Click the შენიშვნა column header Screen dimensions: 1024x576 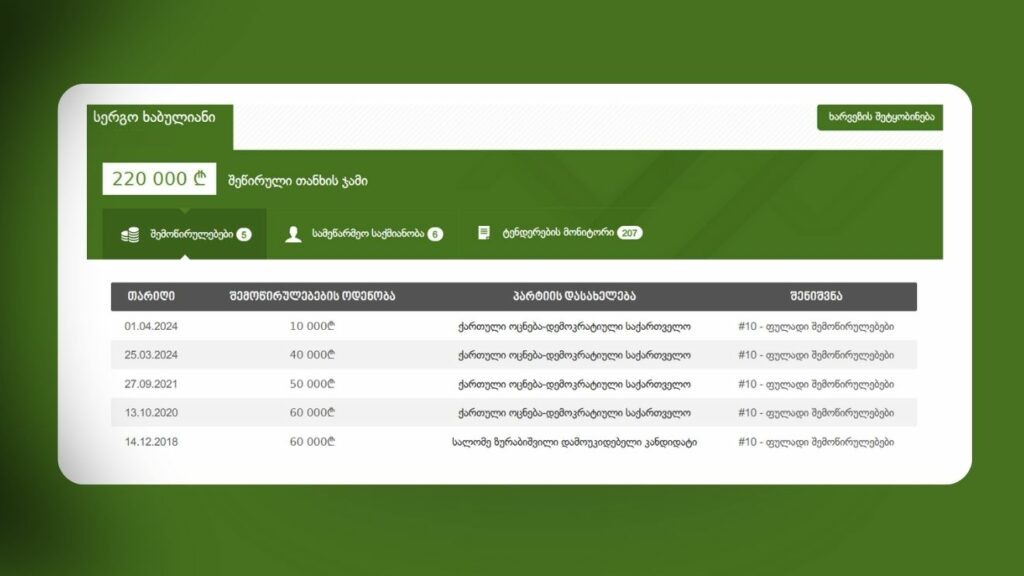815,296
